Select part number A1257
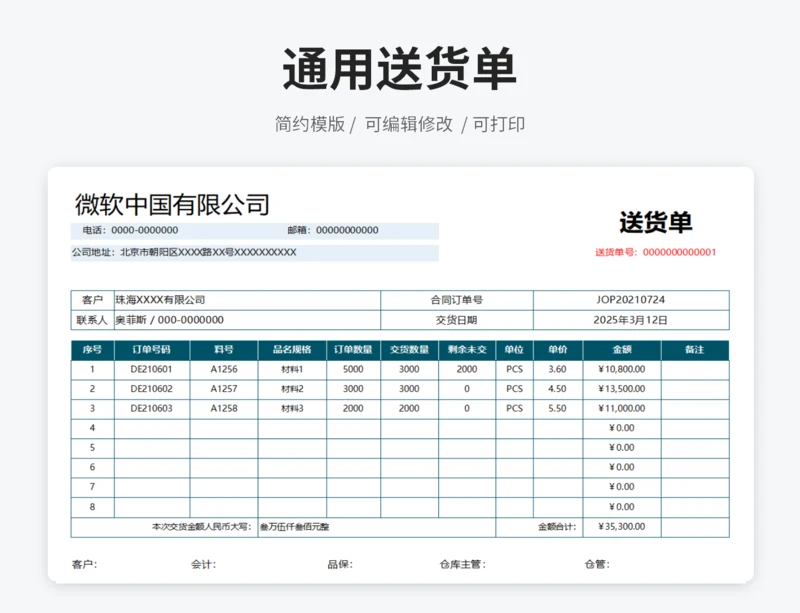 point(224,389)
